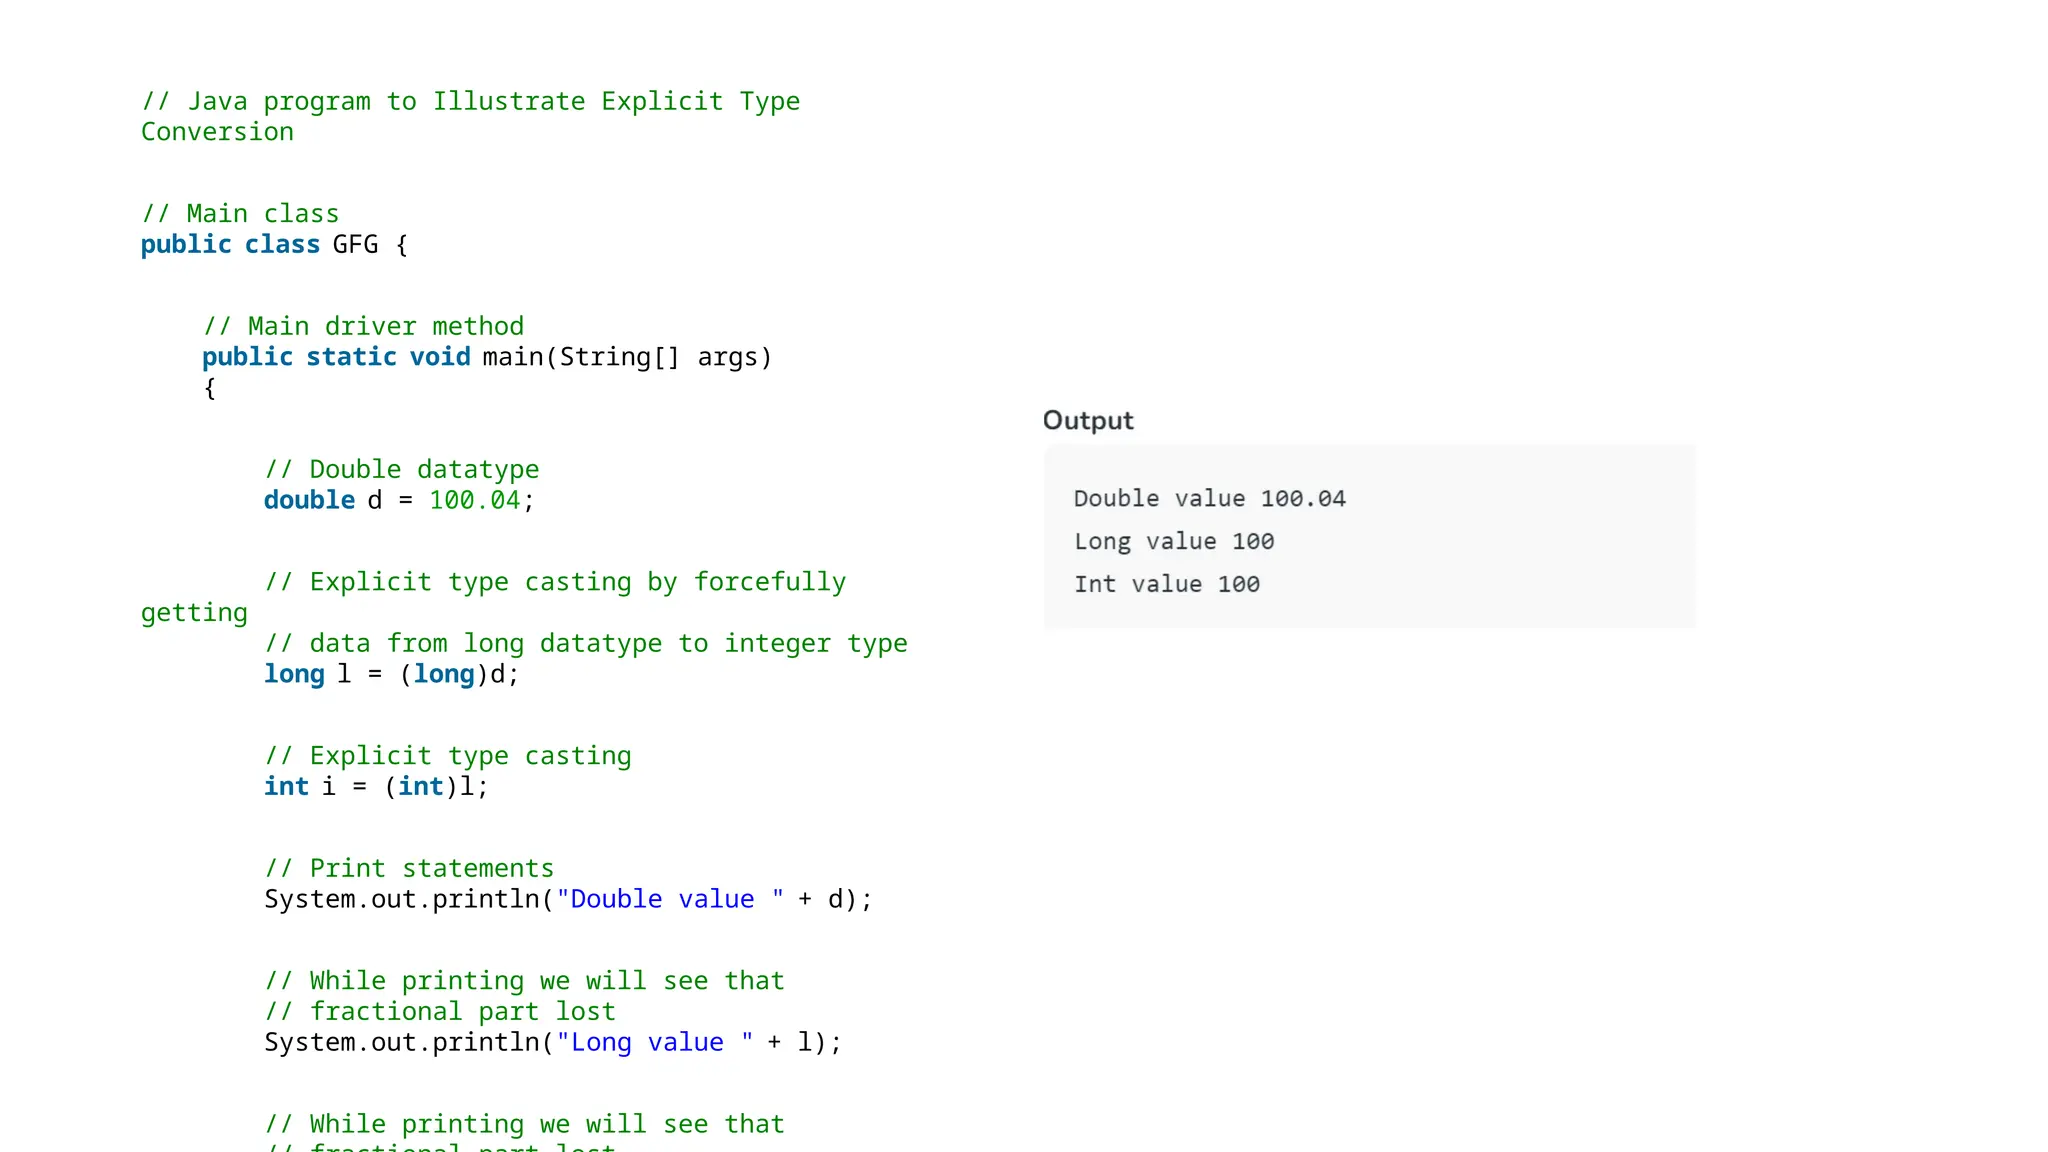The image size is (2048, 1152).
Task: Click '// Main driver method' comment
Action: pos(364,327)
